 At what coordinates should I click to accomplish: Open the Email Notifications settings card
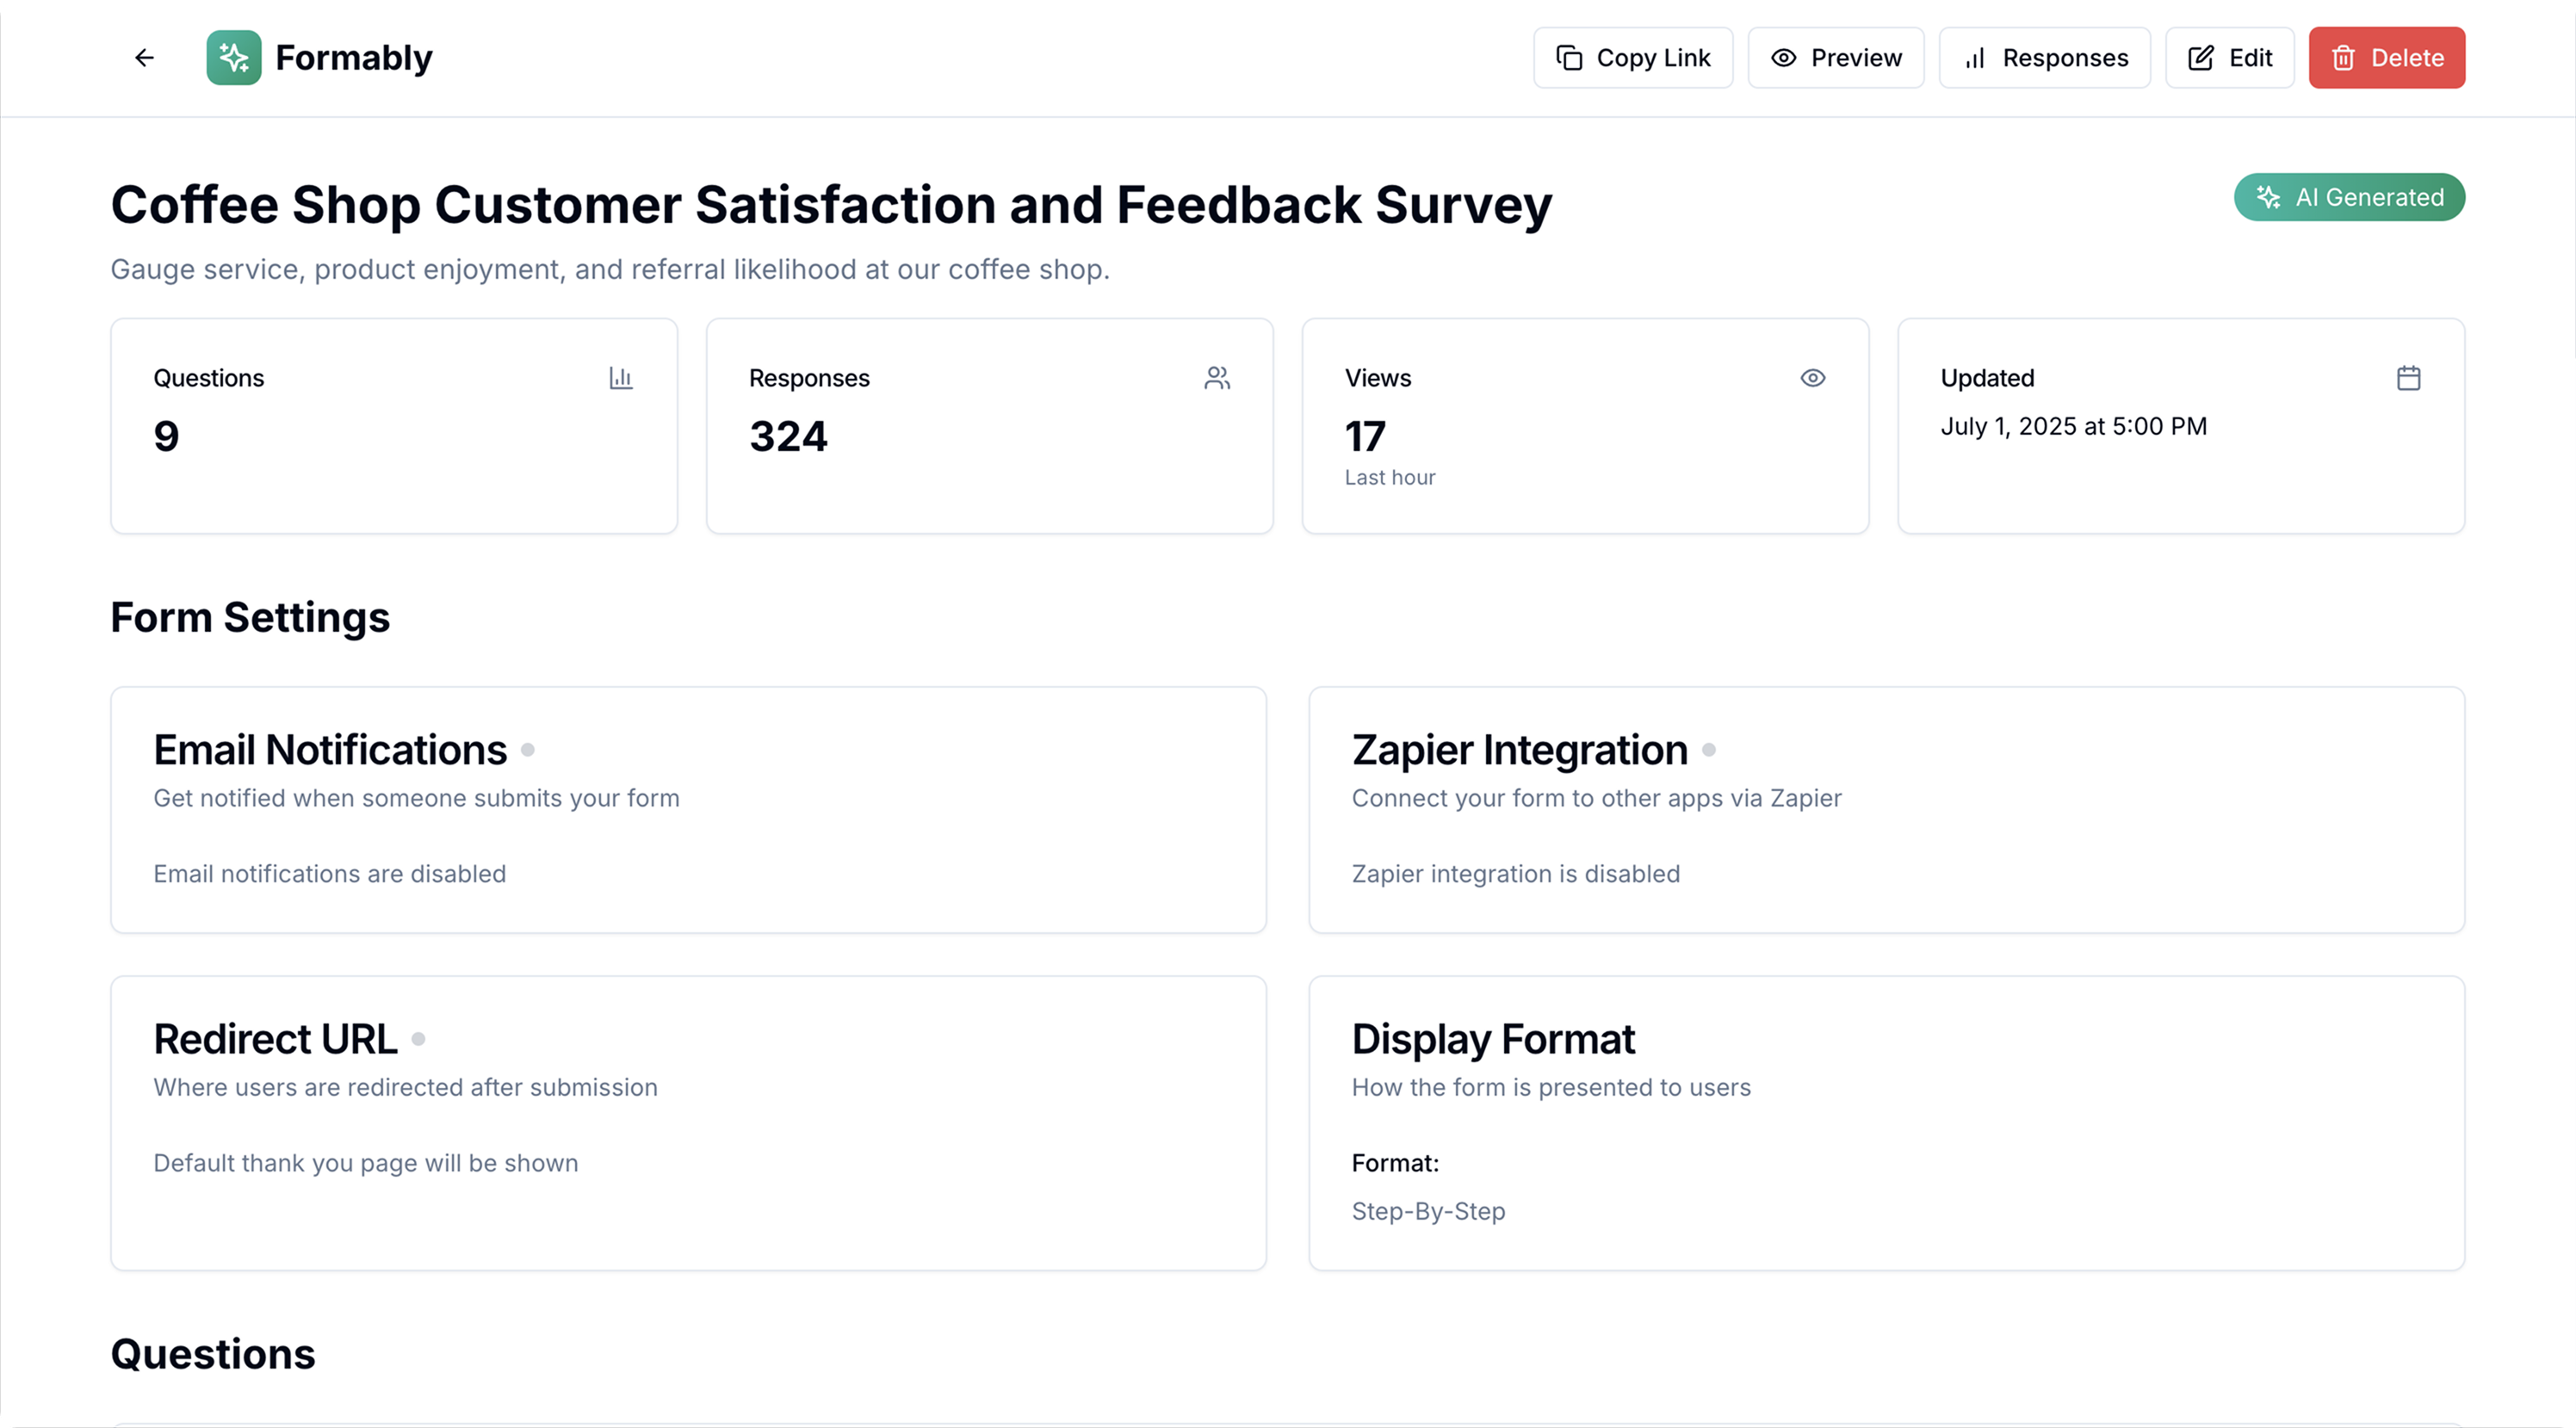[688, 810]
